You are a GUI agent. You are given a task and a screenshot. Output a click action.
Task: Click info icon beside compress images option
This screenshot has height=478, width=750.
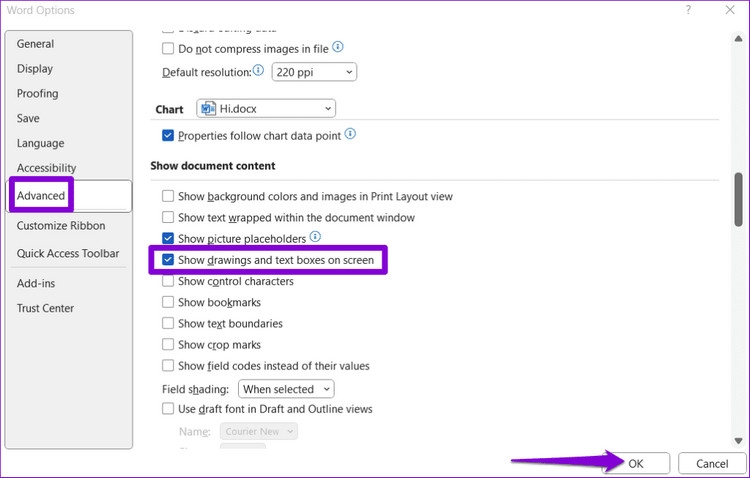click(338, 47)
